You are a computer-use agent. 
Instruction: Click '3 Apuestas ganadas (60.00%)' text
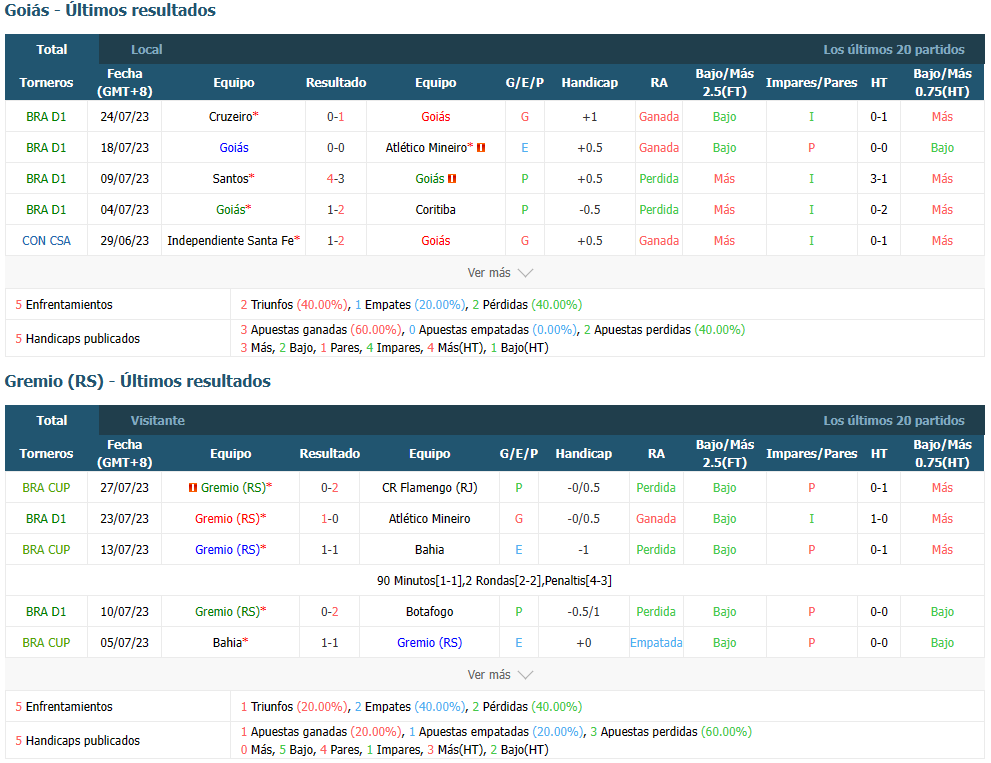pyautogui.click(x=321, y=330)
